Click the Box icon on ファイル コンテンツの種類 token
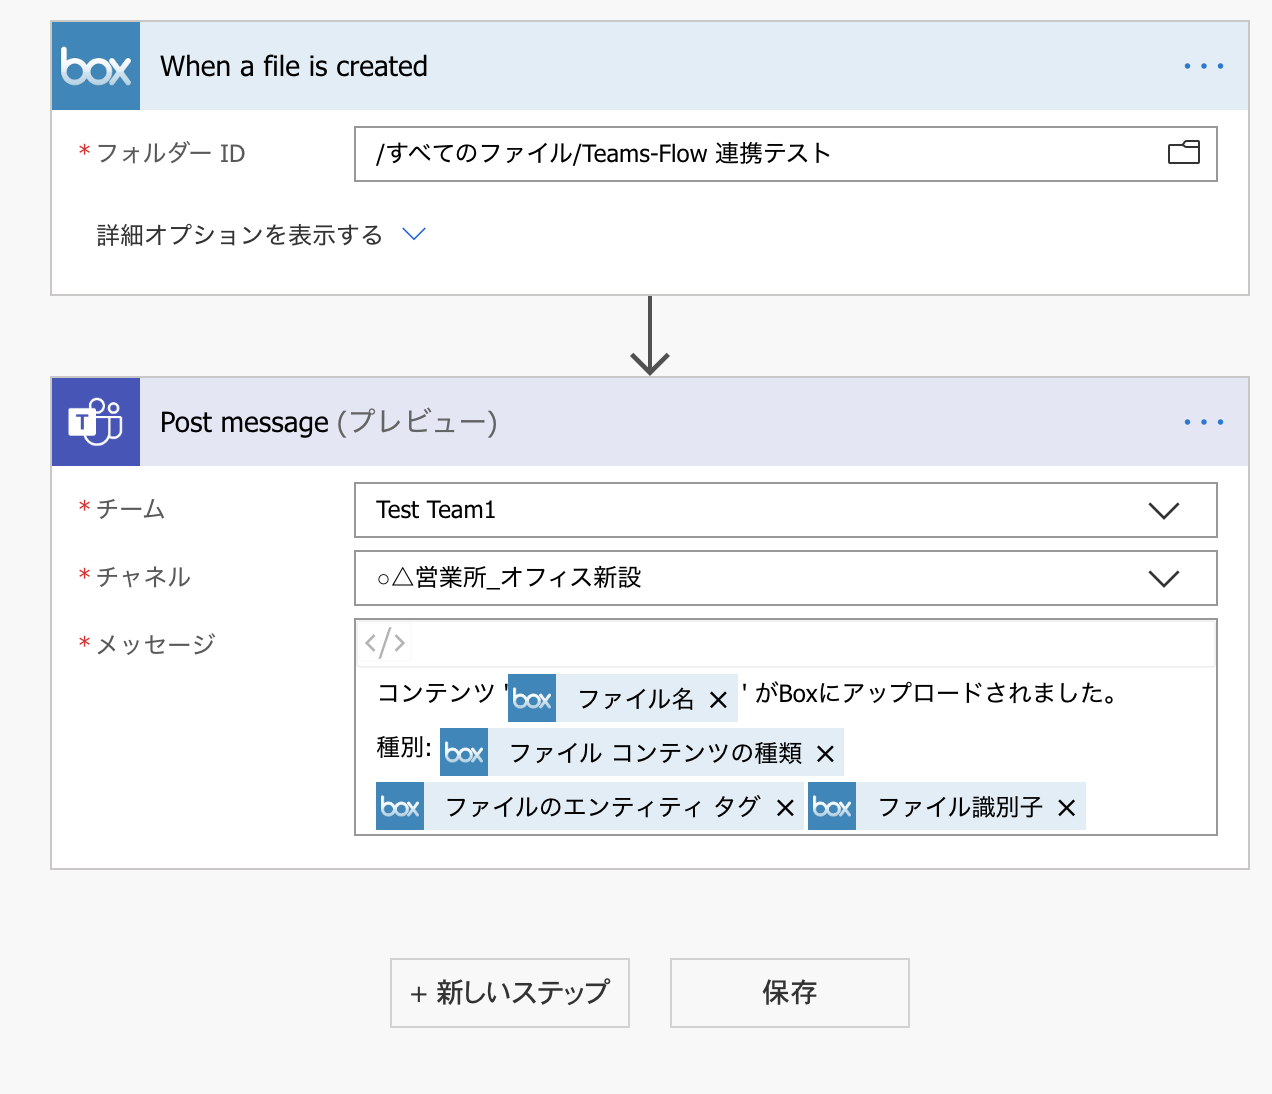The height and width of the screenshot is (1094, 1272). (463, 752)
